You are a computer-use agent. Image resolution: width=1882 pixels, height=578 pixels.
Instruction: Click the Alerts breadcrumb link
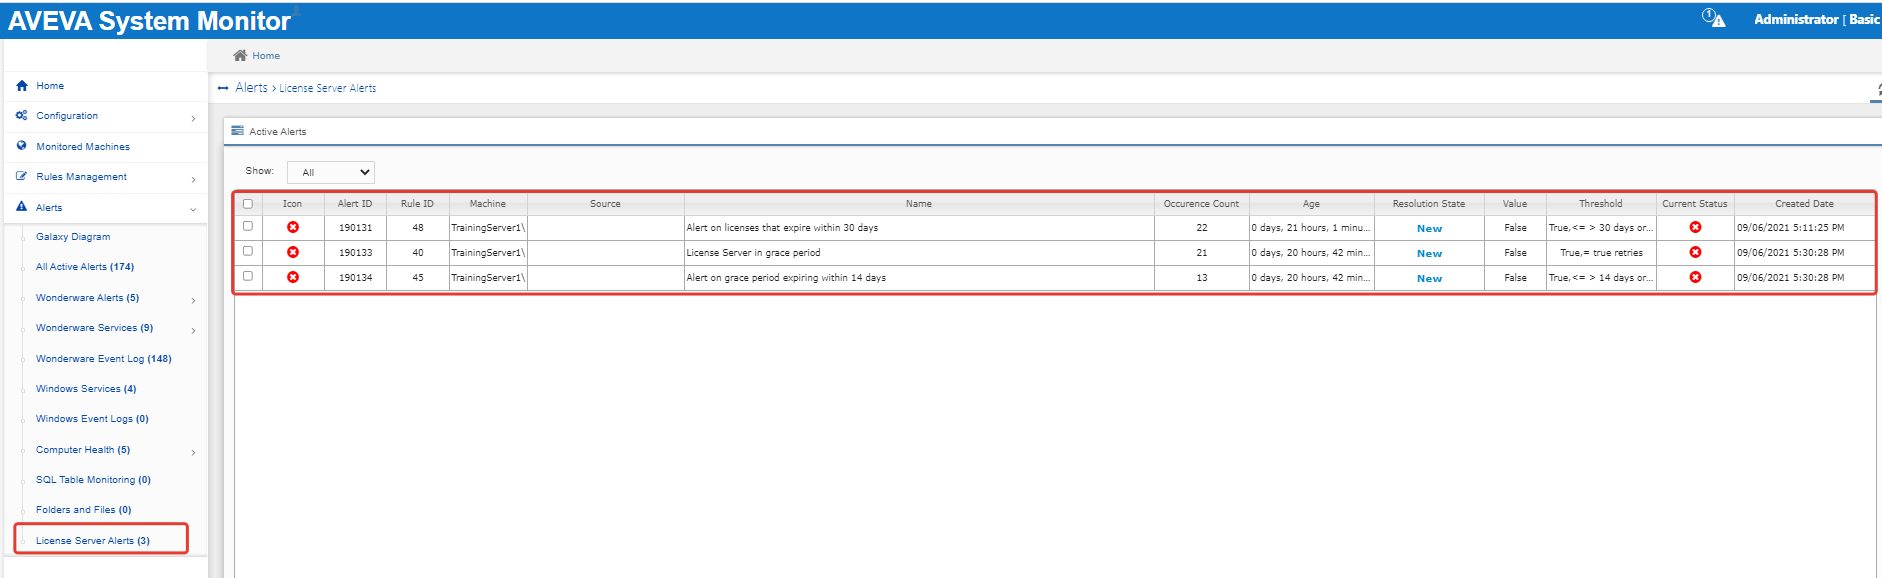point(251,88)
